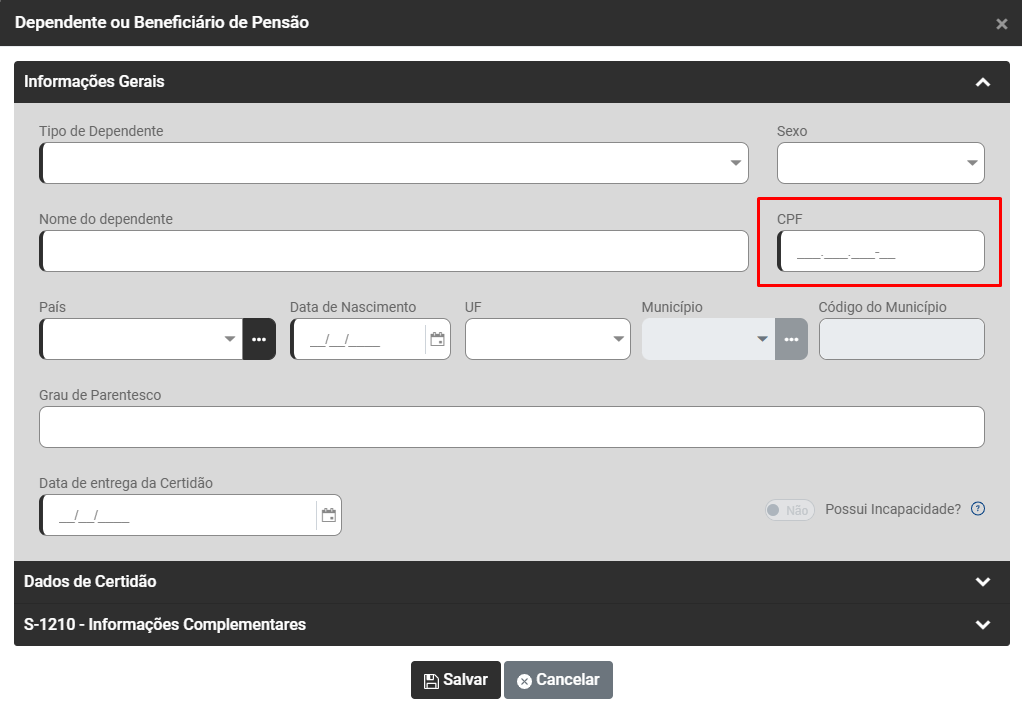The image size is (1022, 709).
Task: Click the Salvar button
Action: tap(456, 680)
